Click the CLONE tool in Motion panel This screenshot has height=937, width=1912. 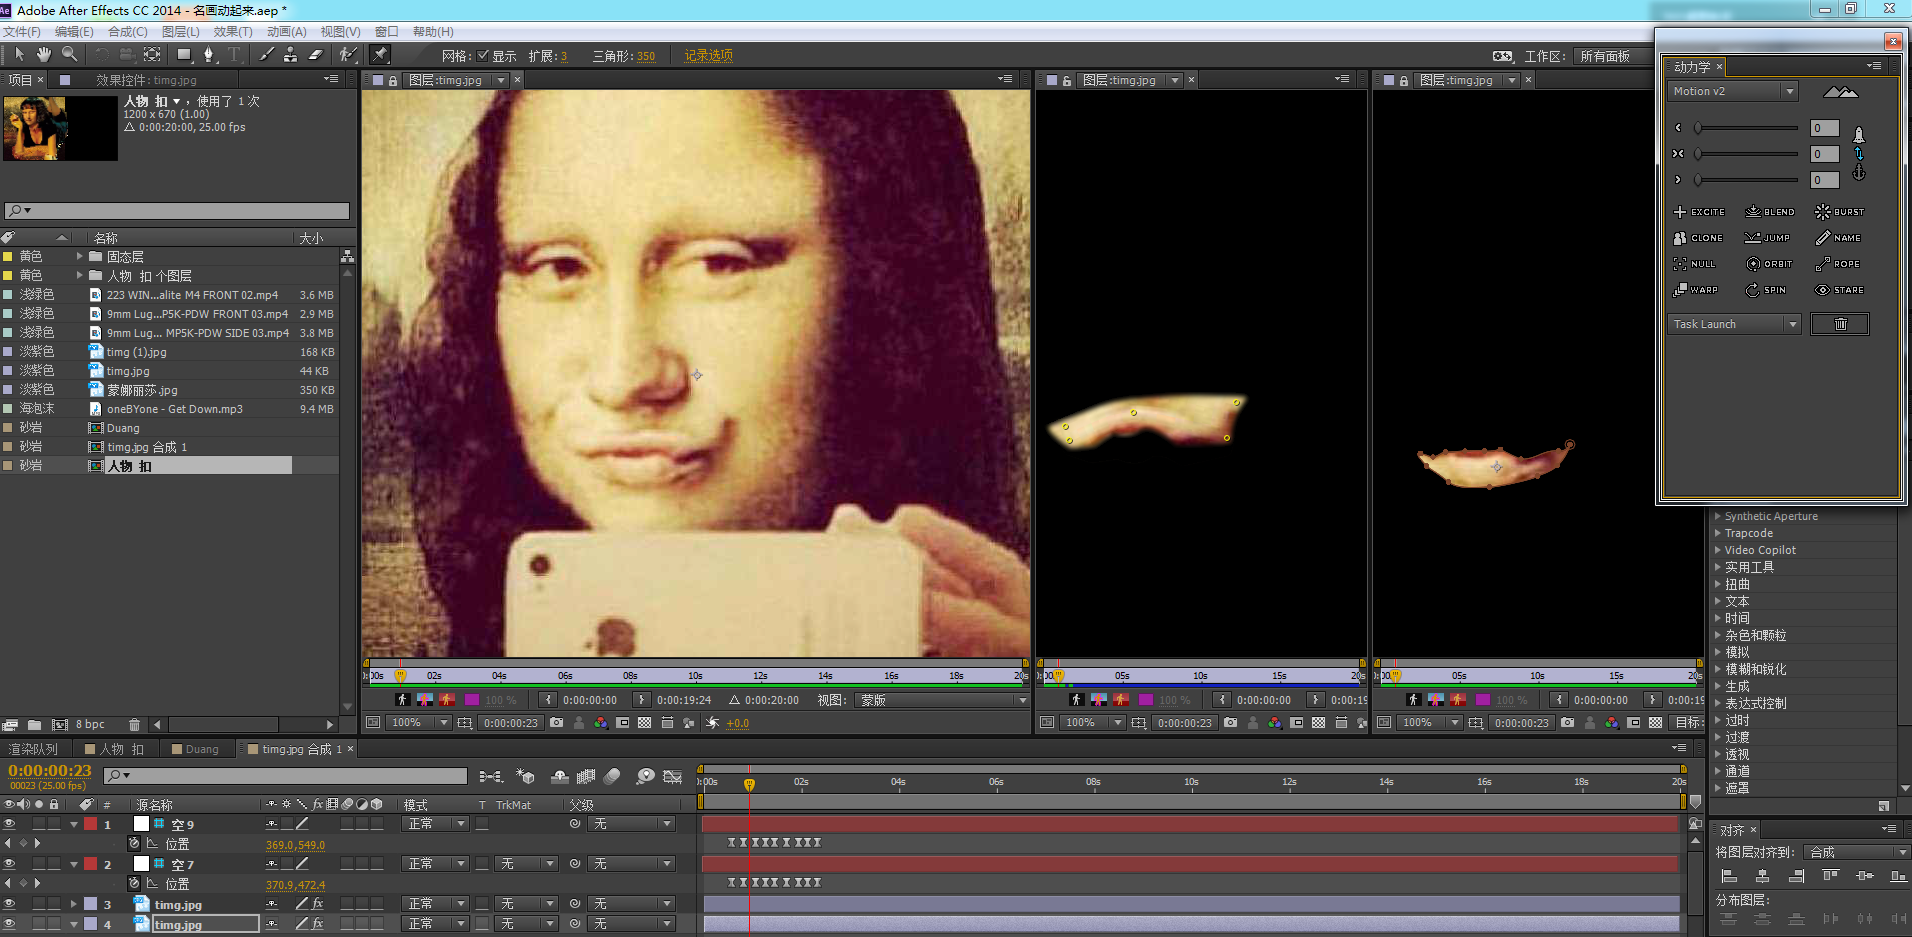[x=1698, y=238]
